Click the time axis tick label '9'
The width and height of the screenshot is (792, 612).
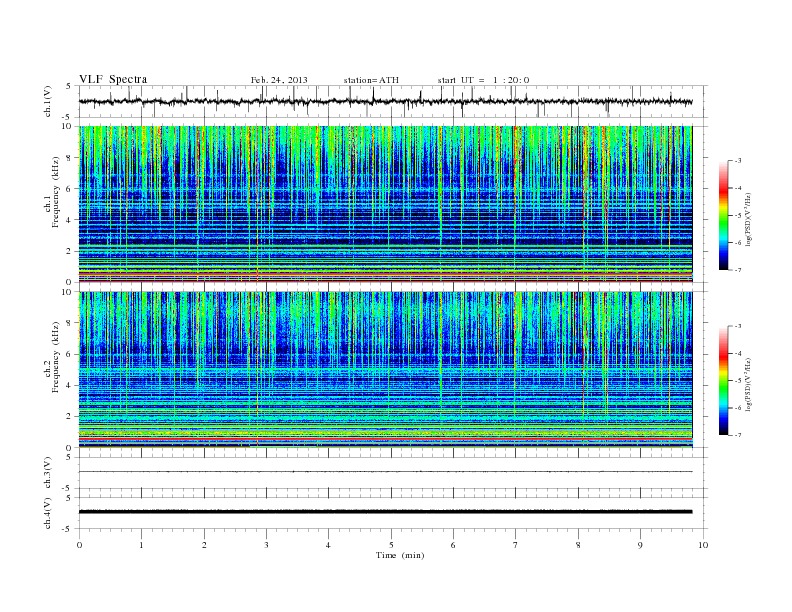pyautogui.click(x=640, y=545)
